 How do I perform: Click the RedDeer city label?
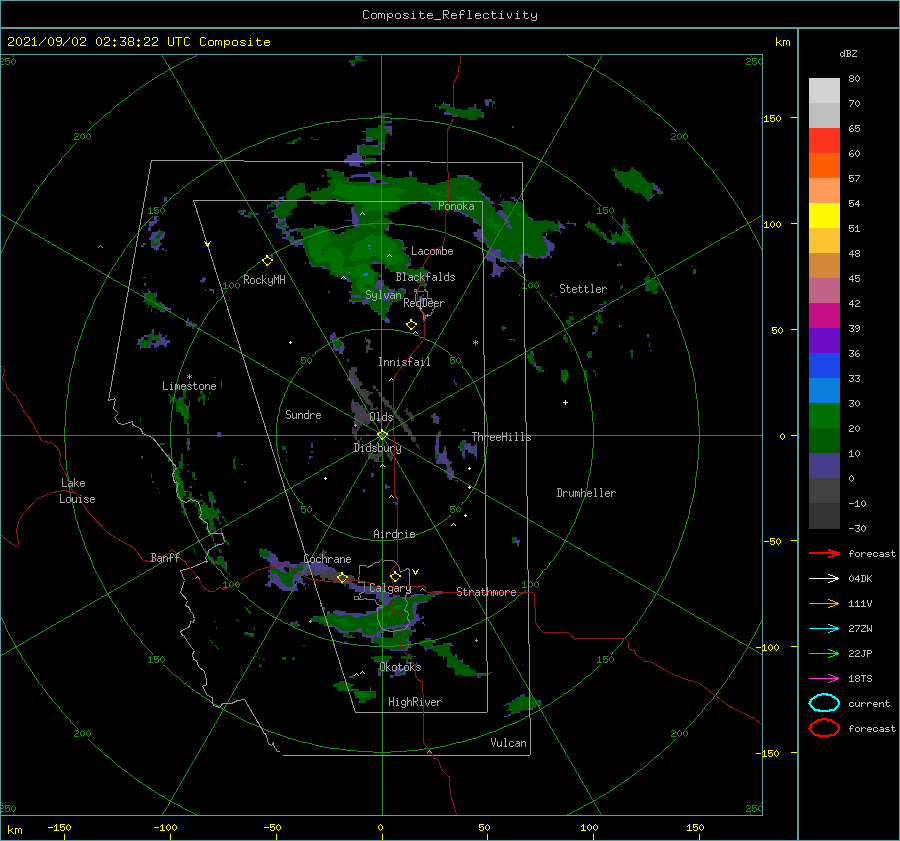coord(424,303)
